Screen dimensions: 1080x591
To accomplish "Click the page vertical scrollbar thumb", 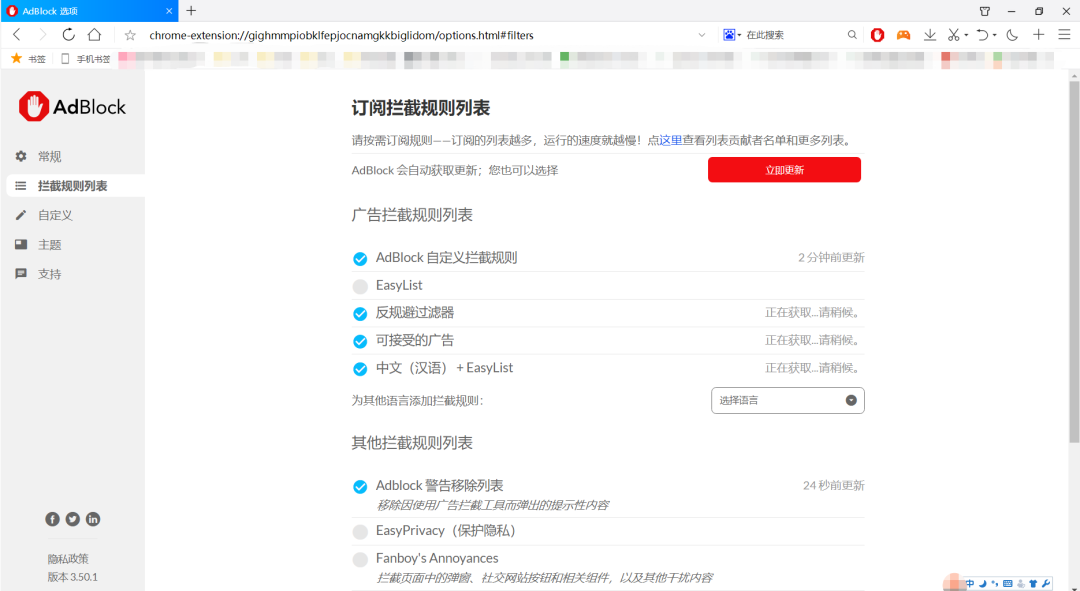I will [x=1074, y=262].
